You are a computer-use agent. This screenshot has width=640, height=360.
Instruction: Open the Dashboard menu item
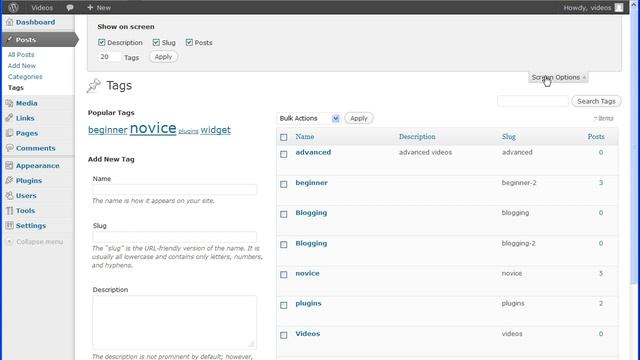coord(35,22)
